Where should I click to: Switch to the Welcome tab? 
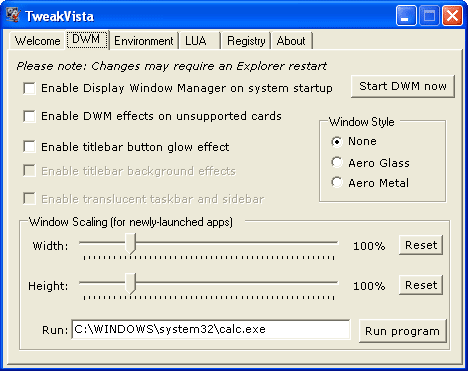point(37,41)
